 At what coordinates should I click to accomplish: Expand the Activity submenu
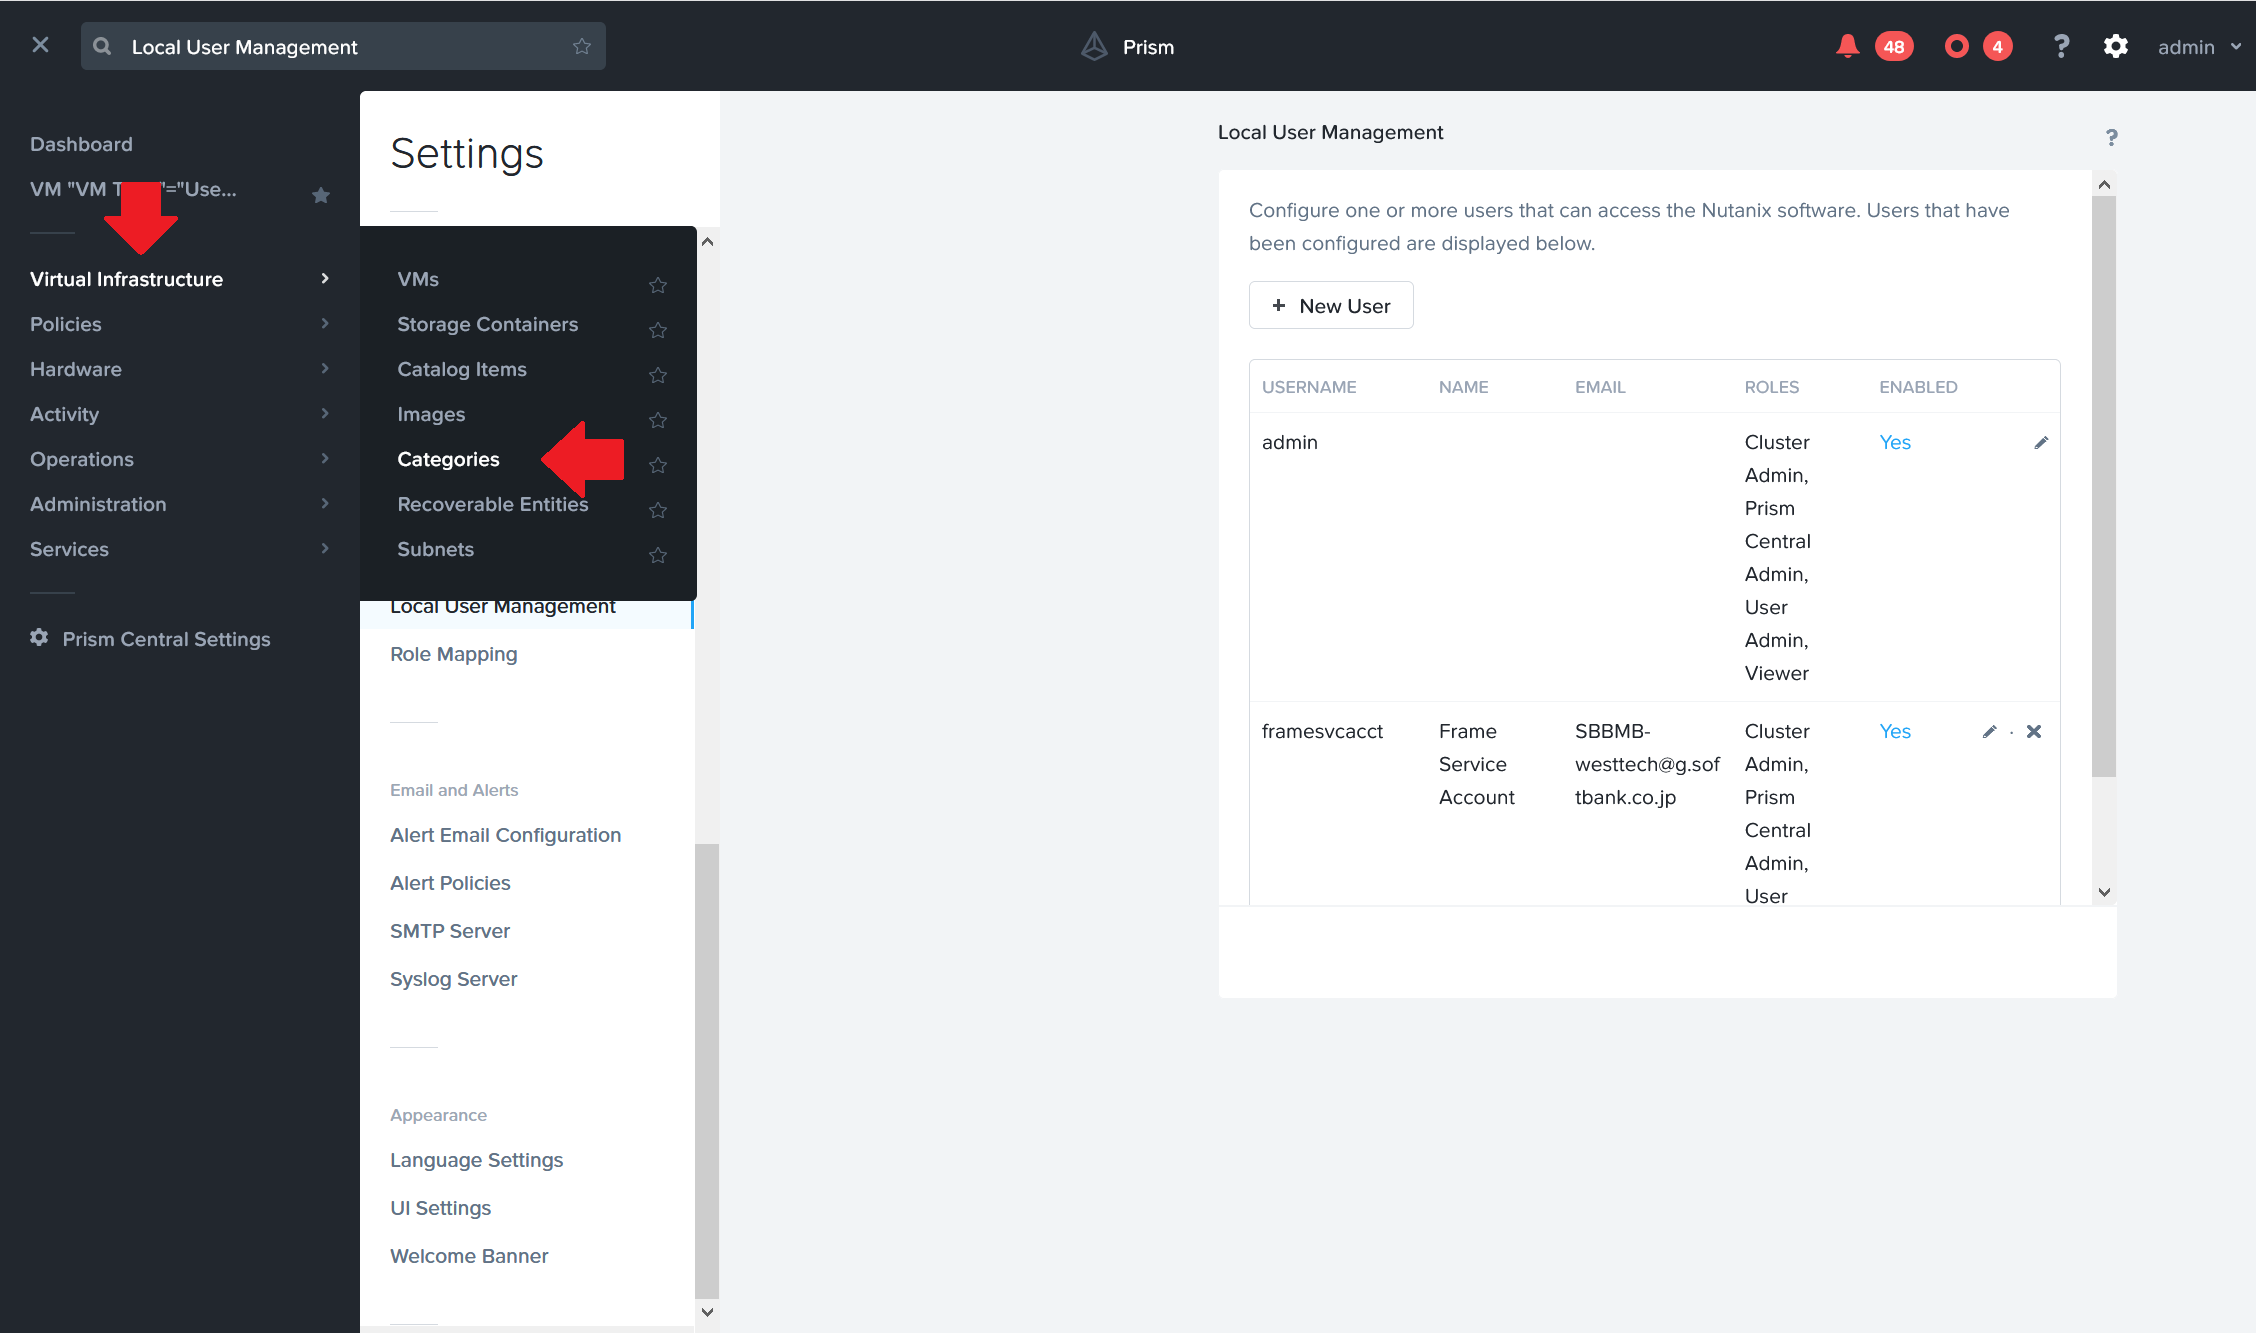coord(325,413)
